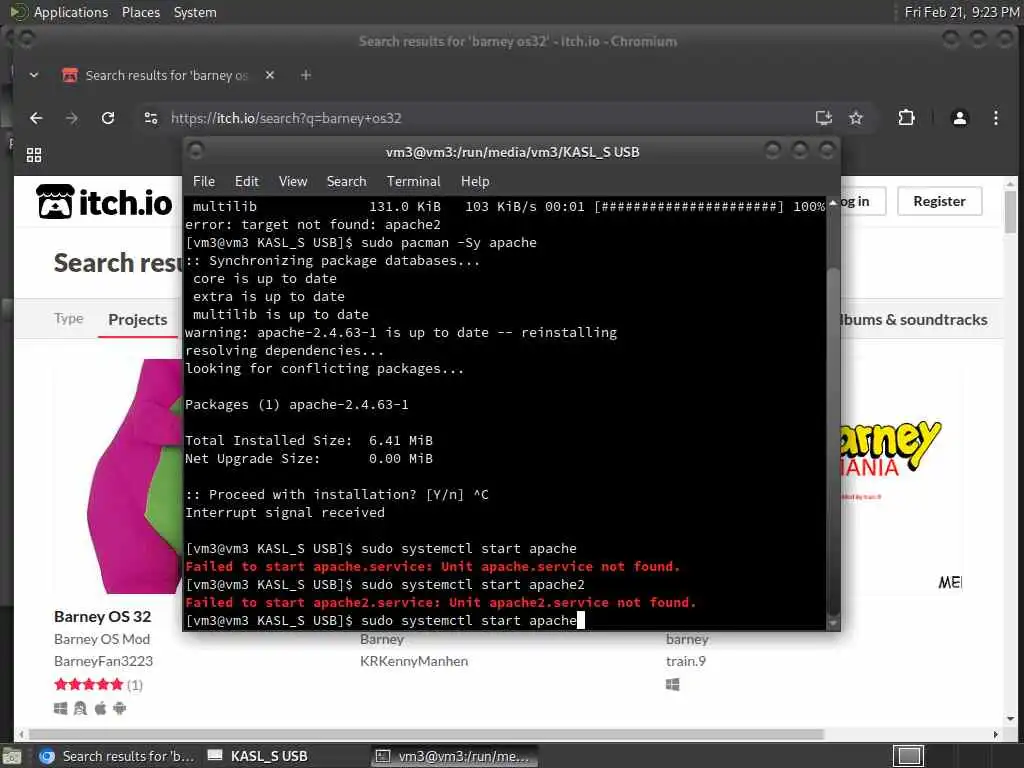Select the Projects search tab
This screenshot has height=768, width=1024.
click(x=138, y=319)
